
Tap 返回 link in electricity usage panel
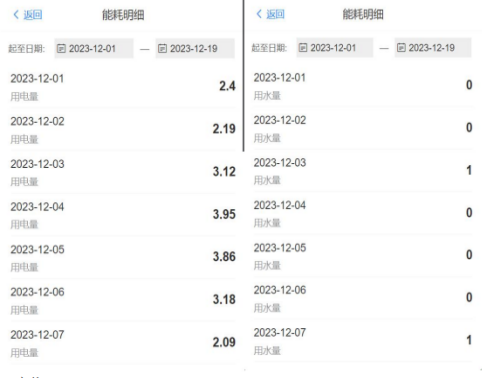(x=33, y=15)
